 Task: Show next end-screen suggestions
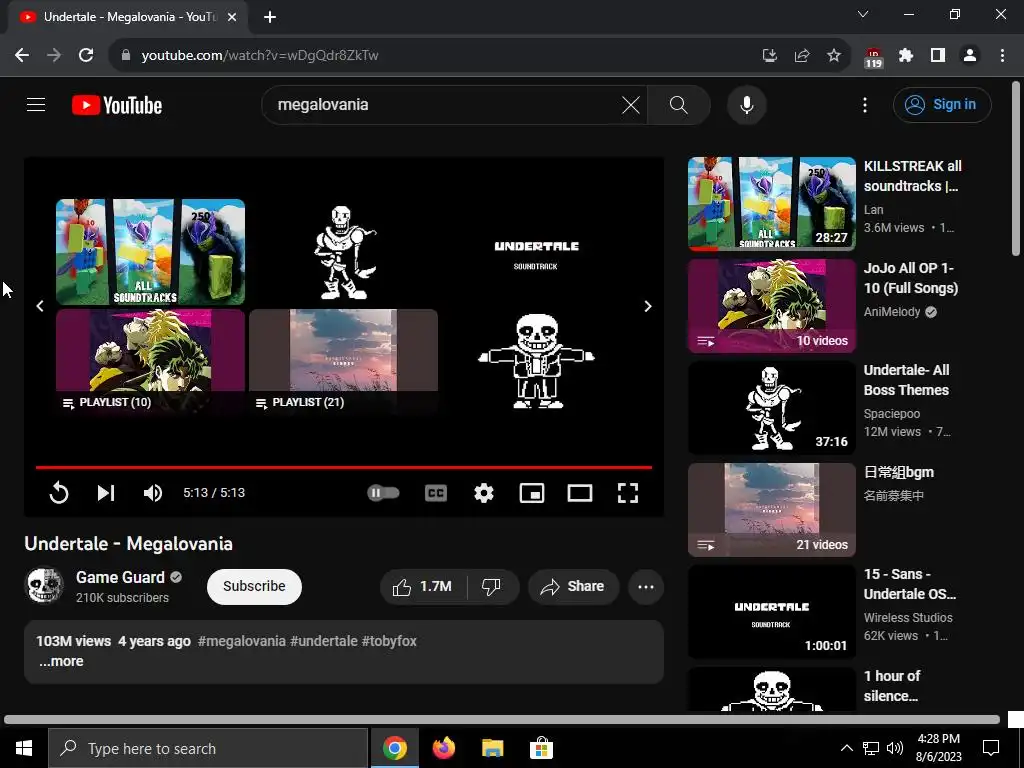click(x=647, y=306)
